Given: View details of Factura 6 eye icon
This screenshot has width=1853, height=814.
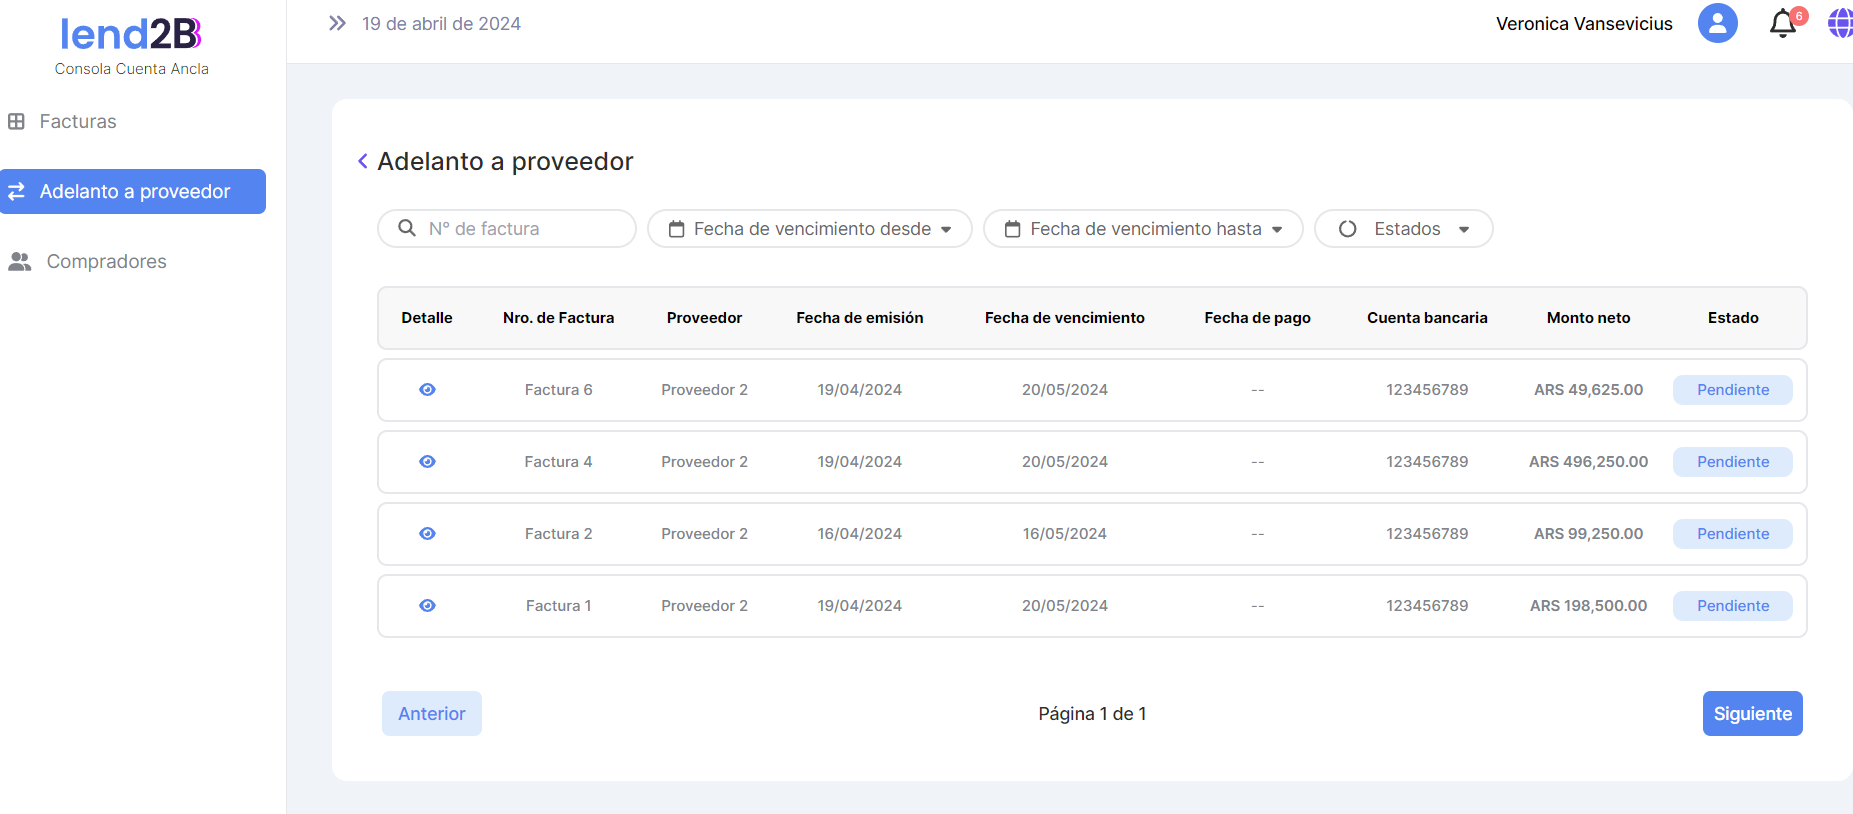Looking at the screenshot, I should [x=427, y=390].
